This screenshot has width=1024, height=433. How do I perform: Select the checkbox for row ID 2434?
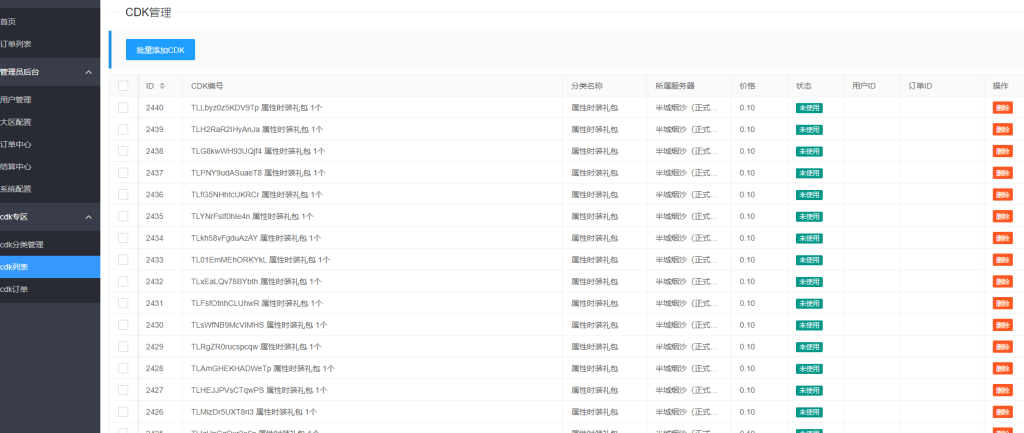[x=123, y=238]
